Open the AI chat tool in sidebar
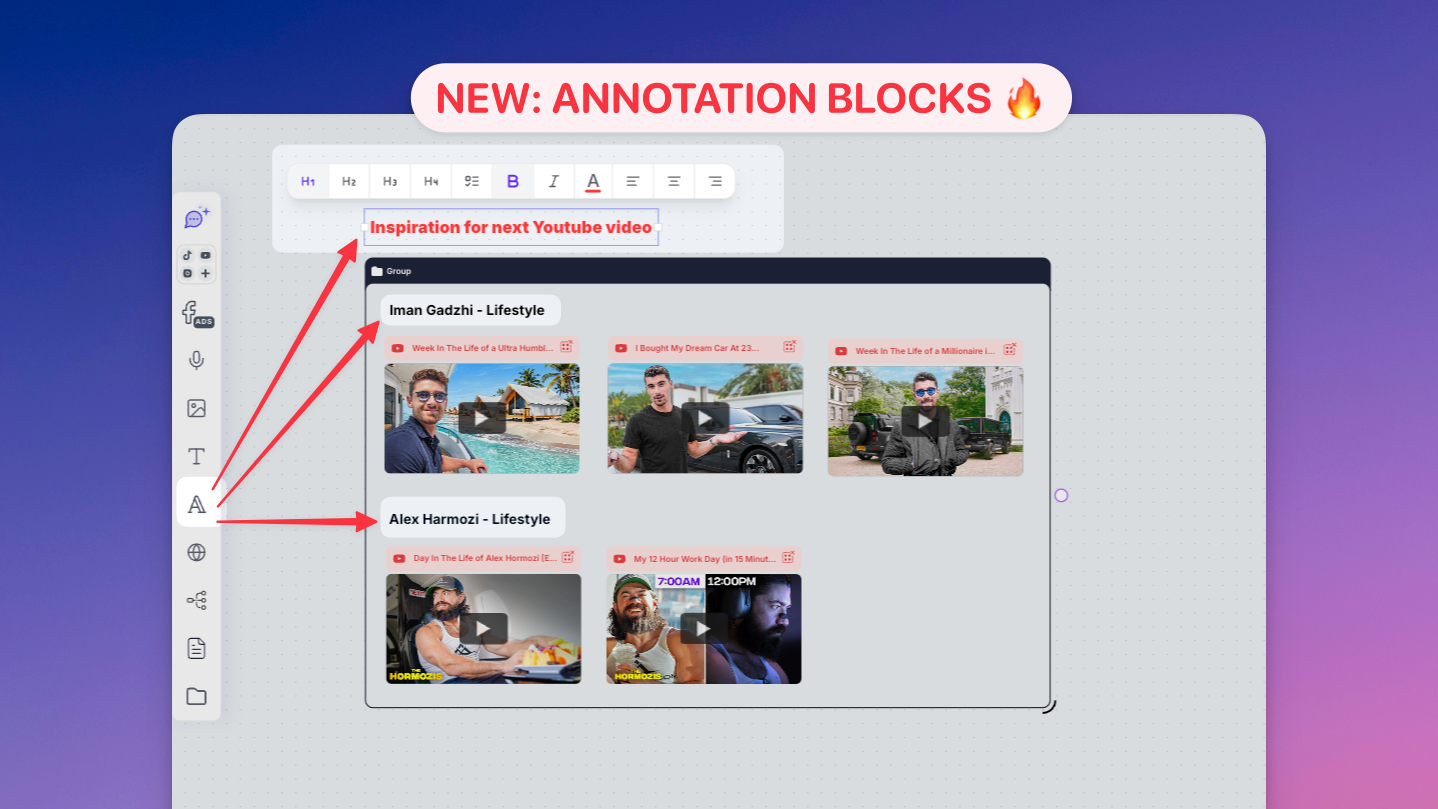The image size is (1438, 809). 196,218
